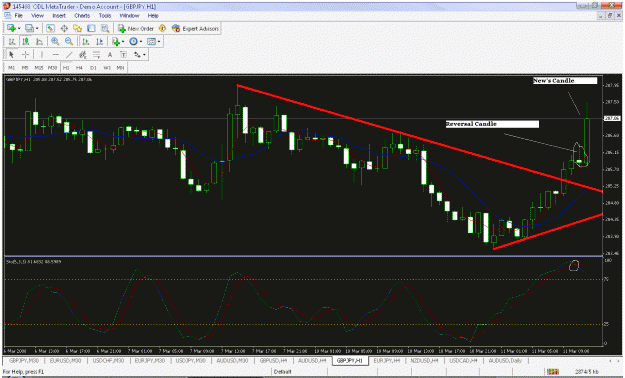Switch to the GBPJPY,M30 chart tab
The height and width of the screenshot is (378, 625).
pyautogui.click(x=24, y=360)
